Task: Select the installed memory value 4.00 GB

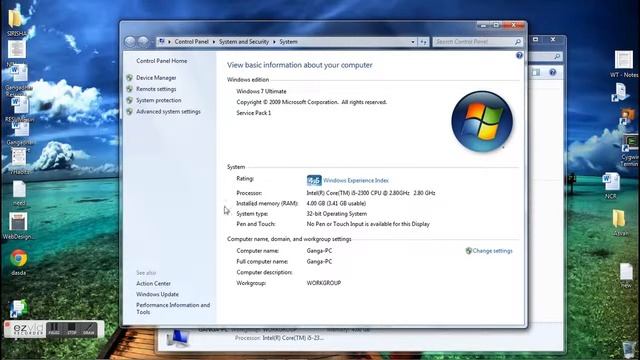Action: click(x=336, y=203)
